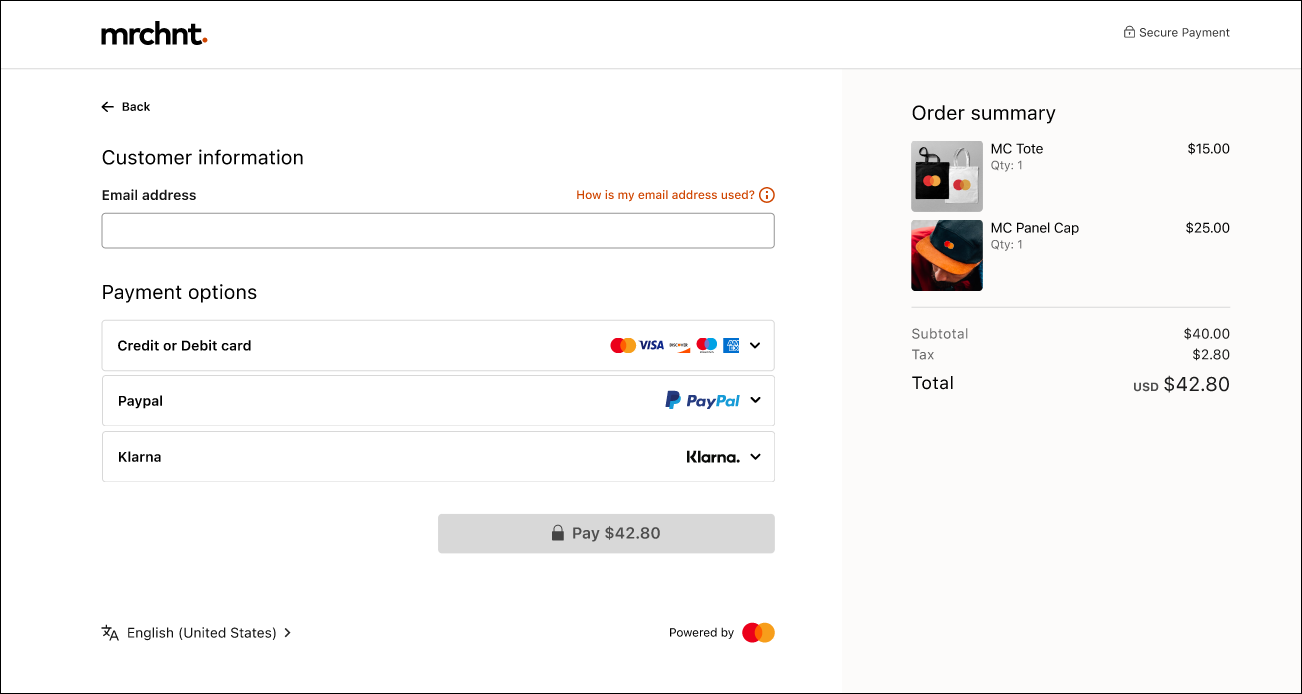Click the Visa logo next to card option
The width and height of the screenshot is (1302, 694).
tap(651, 345)
